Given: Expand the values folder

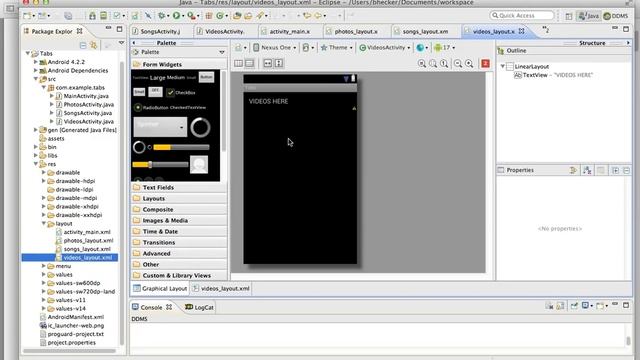Looking at the screenshot, I should click(x=44, y=274).
